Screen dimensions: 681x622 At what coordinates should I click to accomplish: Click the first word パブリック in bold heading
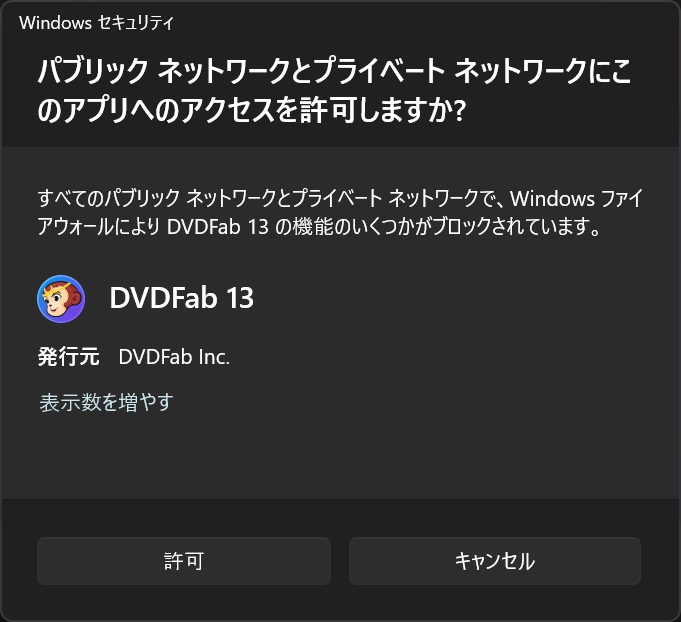coord(93,71)
